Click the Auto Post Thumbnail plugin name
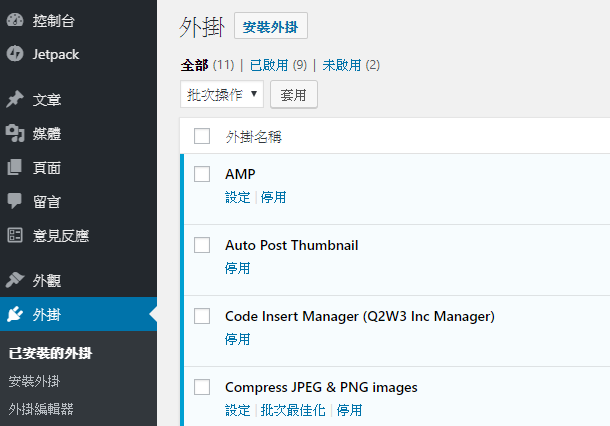 pos(291,245)
